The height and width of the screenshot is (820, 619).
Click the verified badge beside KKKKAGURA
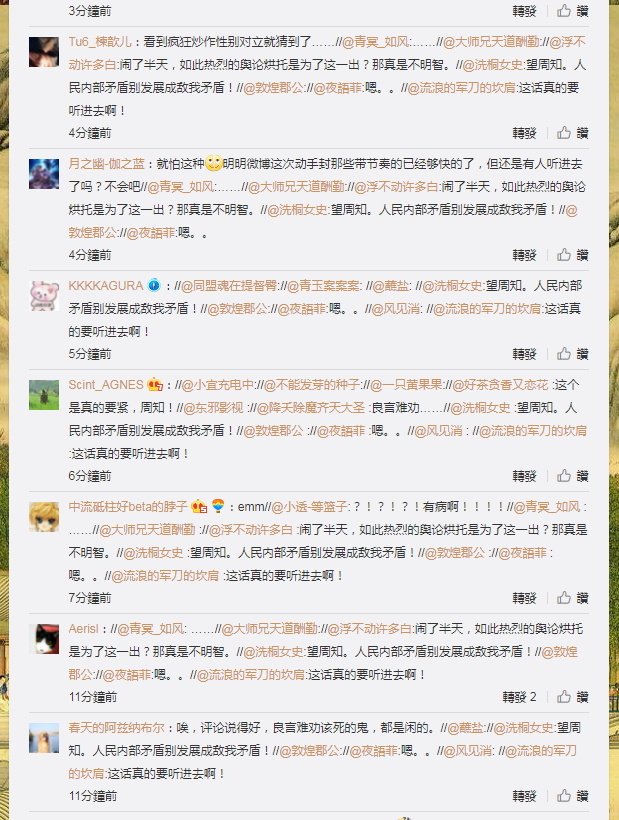154,286
